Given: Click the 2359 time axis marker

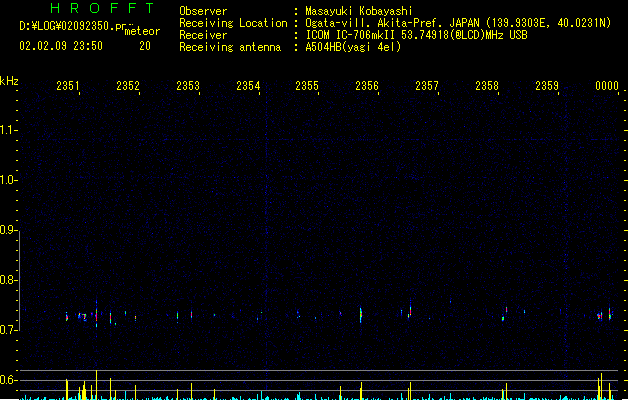Looking at the screenshot, I should pos(547,85).
